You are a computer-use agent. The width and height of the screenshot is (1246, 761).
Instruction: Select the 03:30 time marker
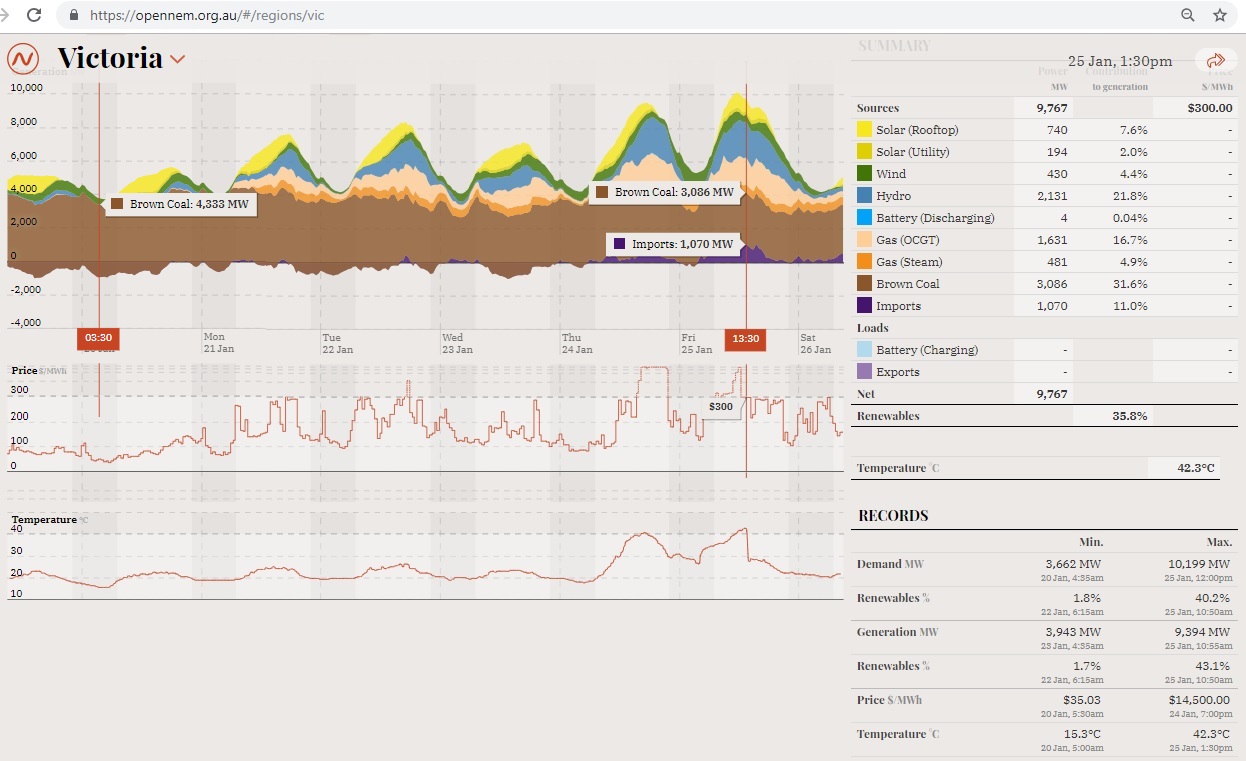[x=98, y=339]
